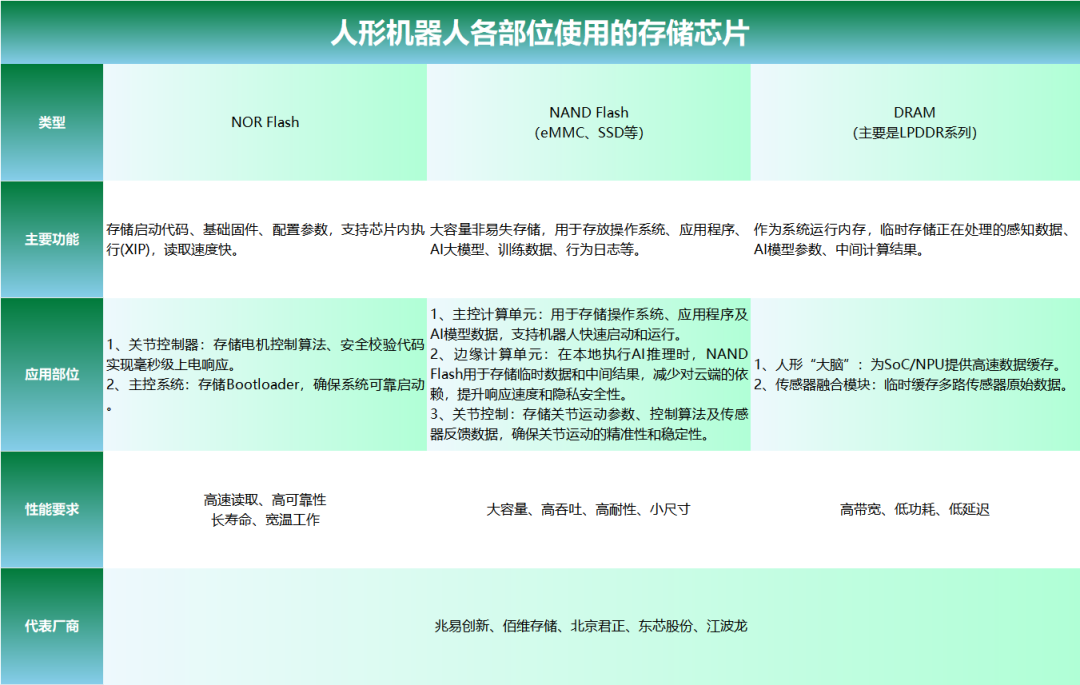This screenshot has height=685, width=1080.
Task: Click the 存储启动代码 main function cell
Action: [265, 240]
